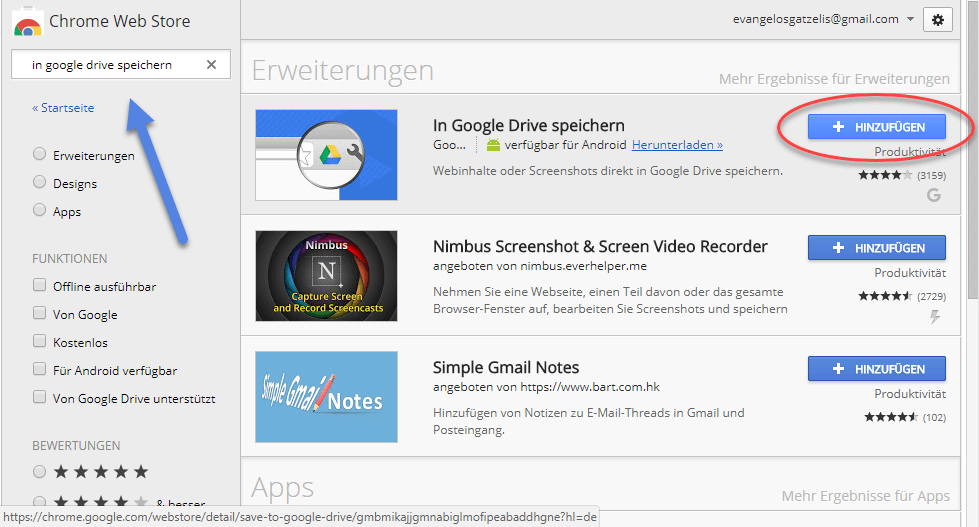The image size is (979, 527).
Task: Click the lightning bolt icon under Nimbus rating
Action: click(x=935, y=317)
